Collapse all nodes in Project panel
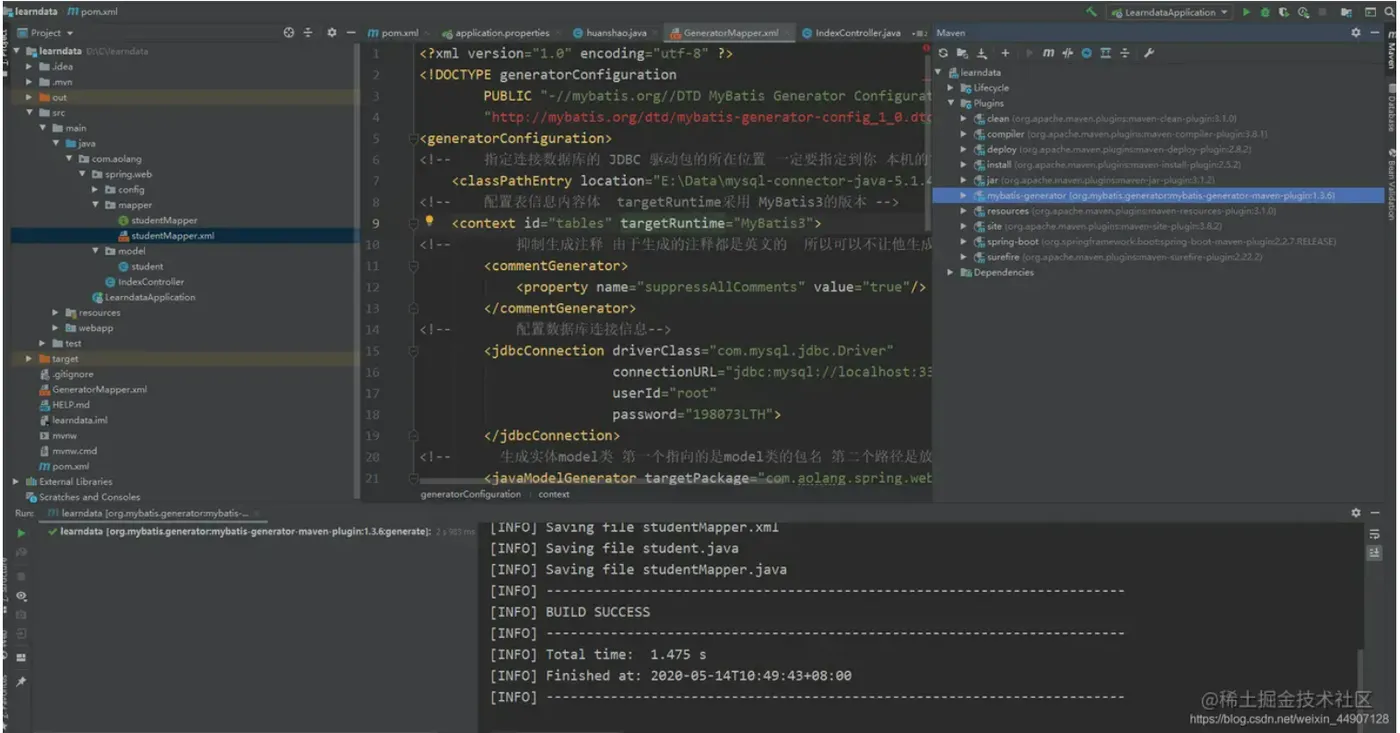 pos(307,33)
